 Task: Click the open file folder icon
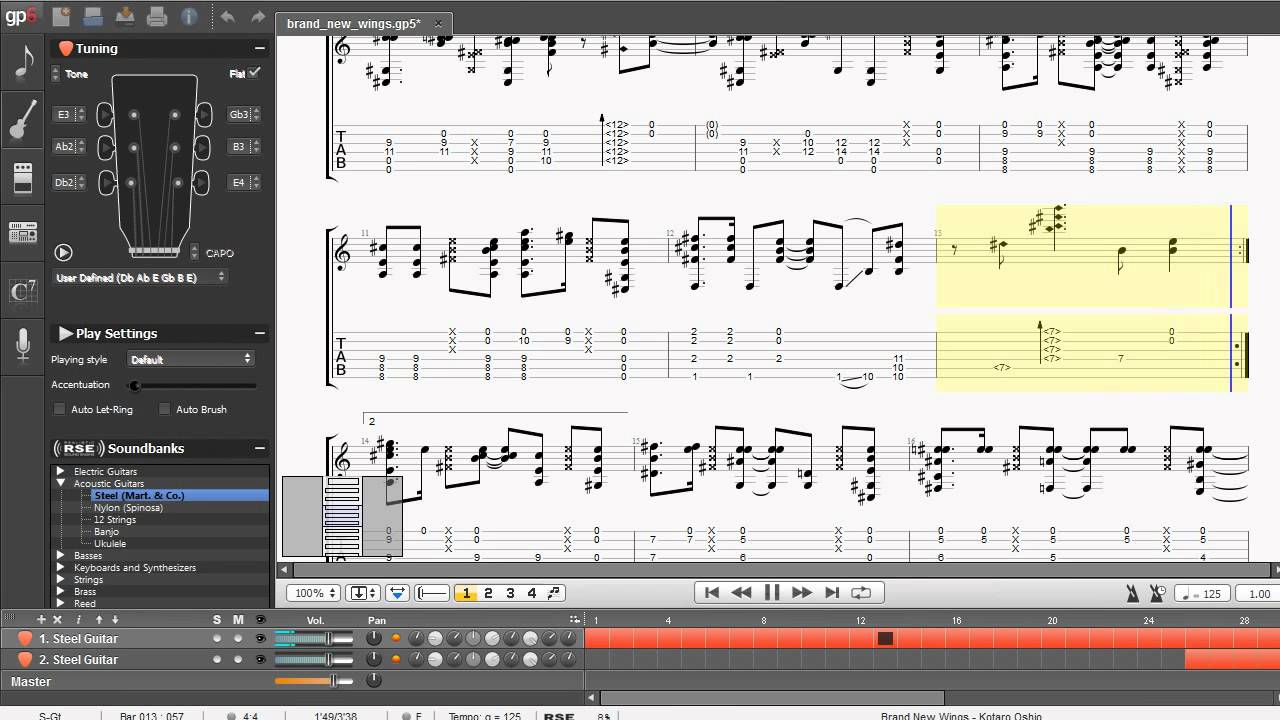(x=93, y=16)
